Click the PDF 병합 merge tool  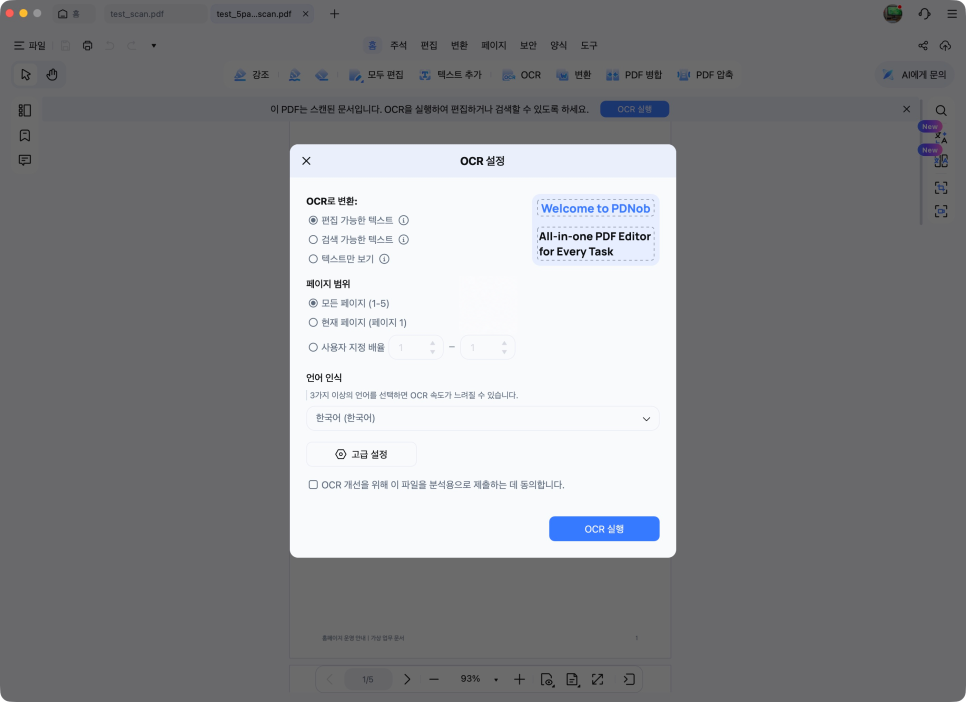tap(634, 75)
